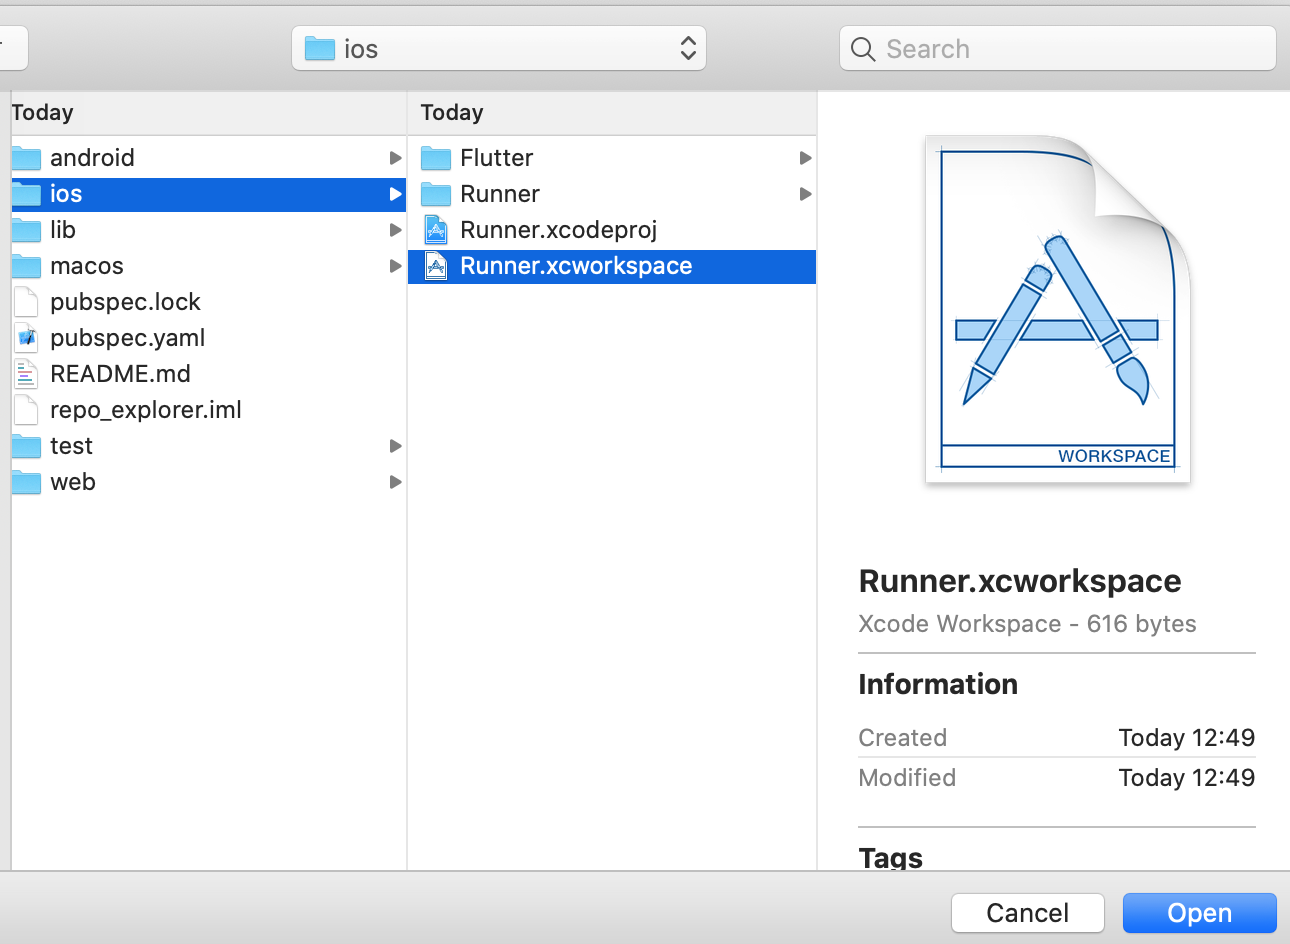The height and width of the screenshot is (944, 1290).
Task: Select the macos folder name
Action: point(87,266)
